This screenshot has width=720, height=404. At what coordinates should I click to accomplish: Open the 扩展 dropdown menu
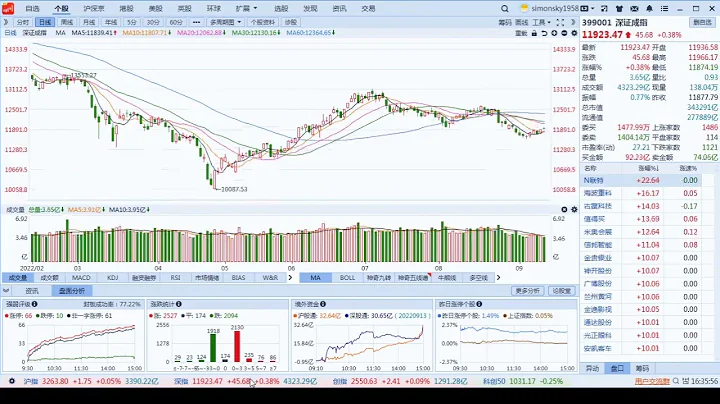[x=246, y=9]
